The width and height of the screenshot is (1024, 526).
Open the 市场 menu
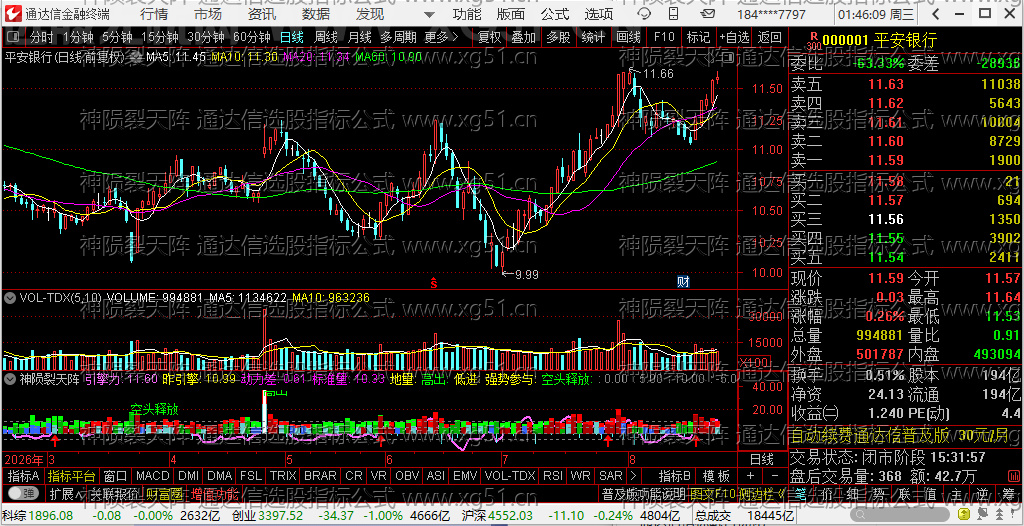coord(208,14)
